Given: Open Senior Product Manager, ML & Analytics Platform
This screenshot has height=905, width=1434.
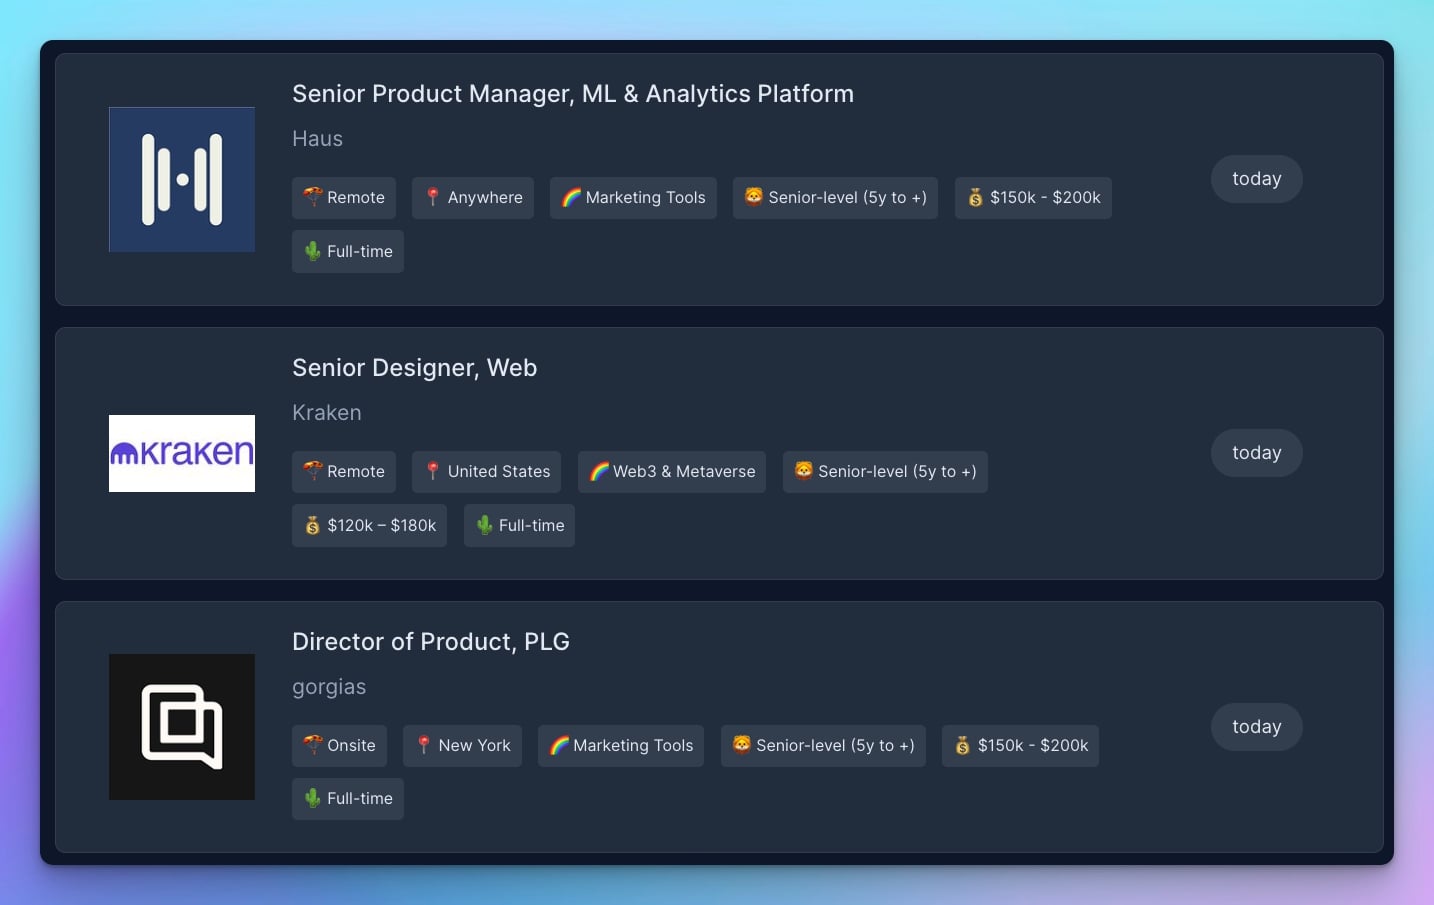Looking at the screenshot, I should [x=572, y=94].
